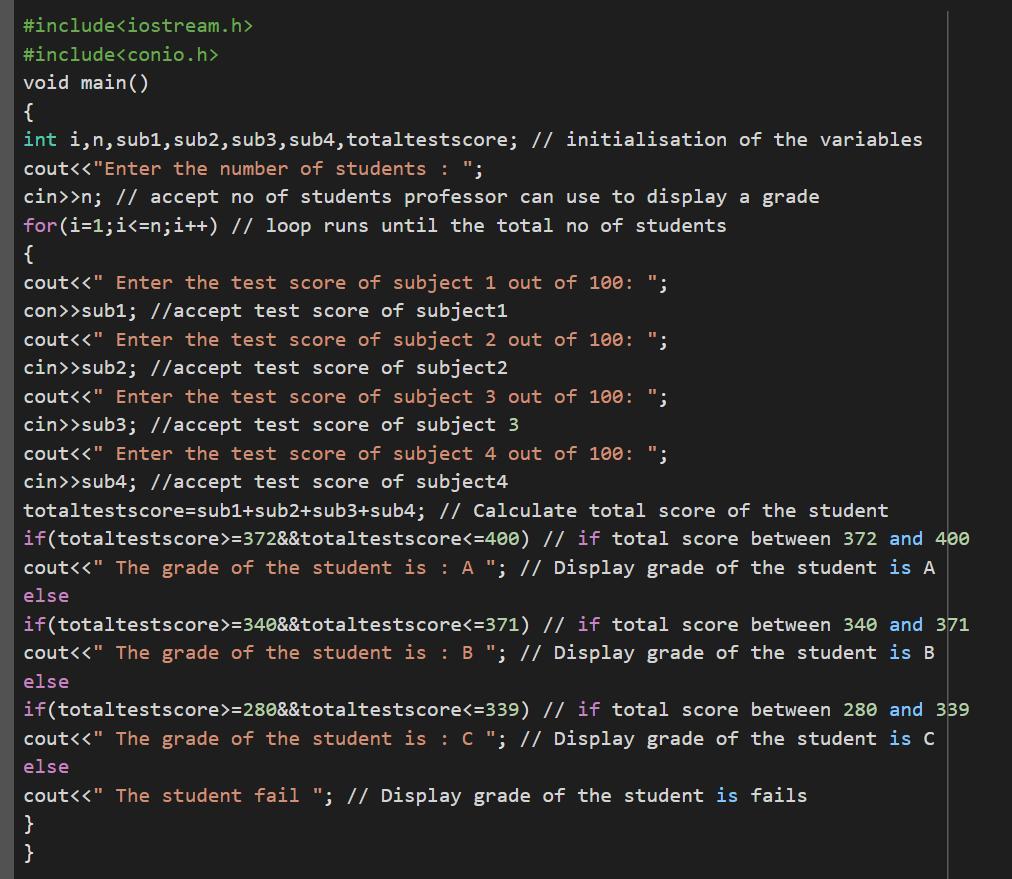
Task: Click the cin>>sub3 statement
Action: pyautogui.click(x=80, y=425)
